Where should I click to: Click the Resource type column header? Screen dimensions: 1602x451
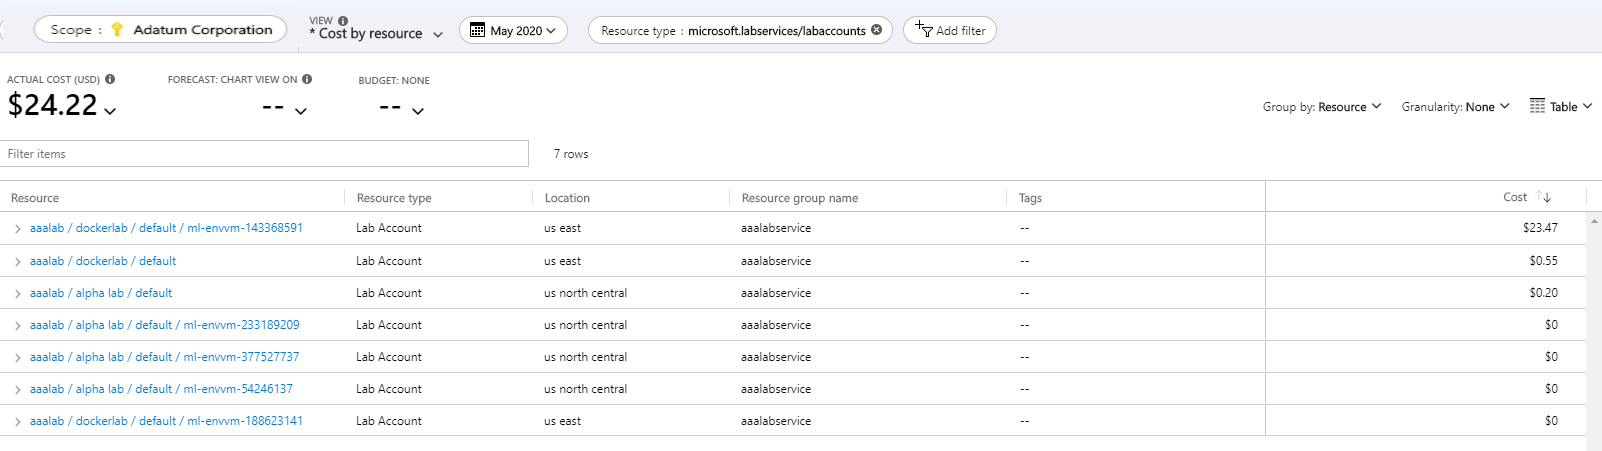394,198
